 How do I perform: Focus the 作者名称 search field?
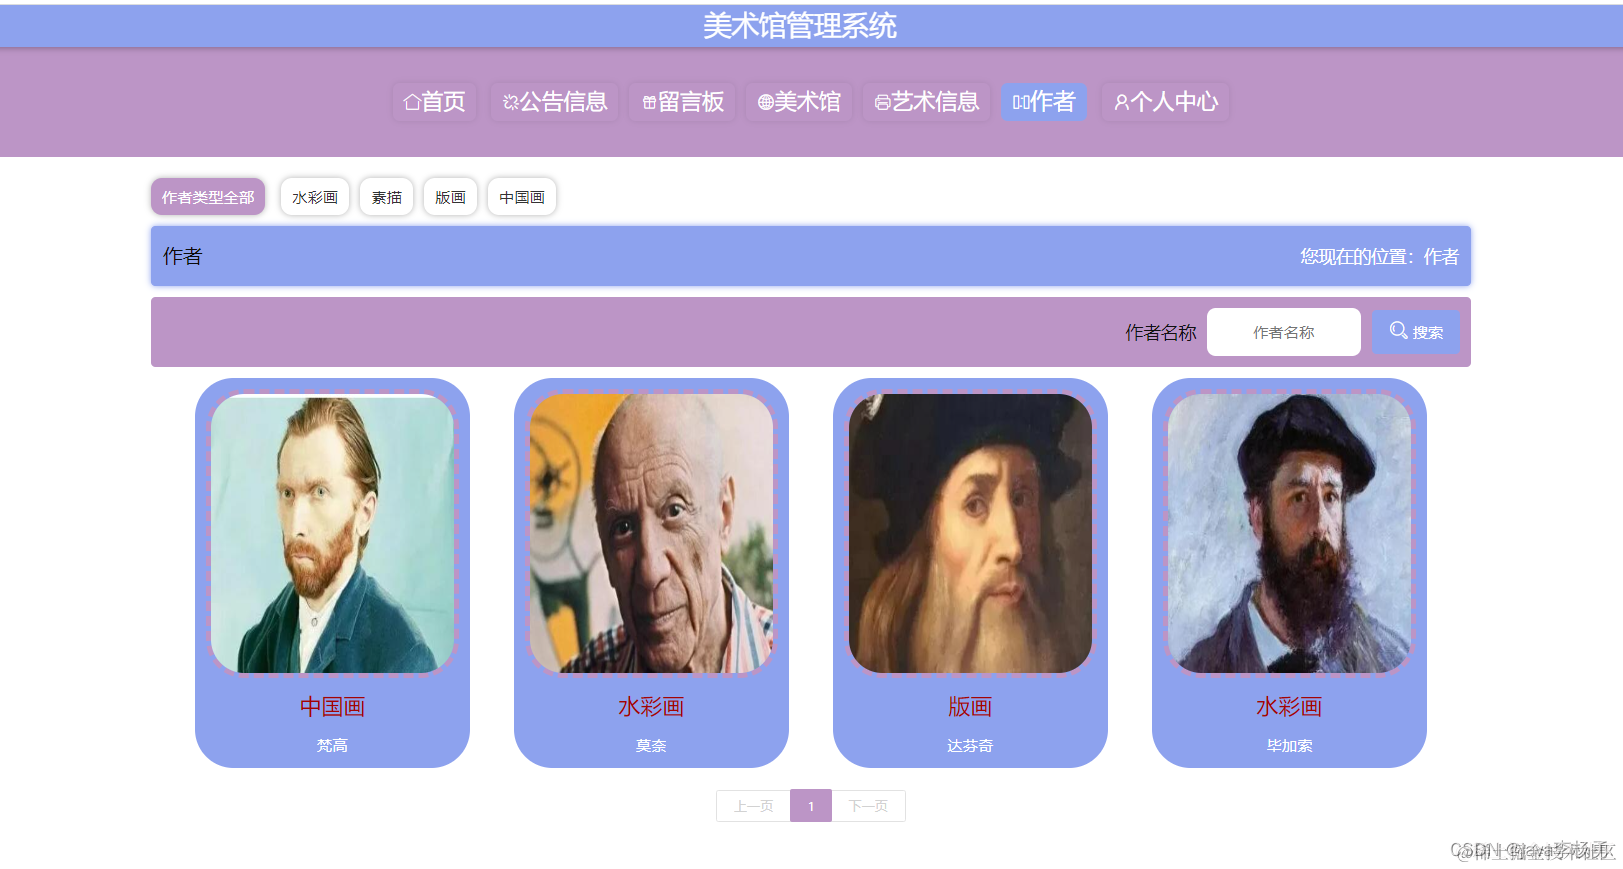pos(1284,332)
